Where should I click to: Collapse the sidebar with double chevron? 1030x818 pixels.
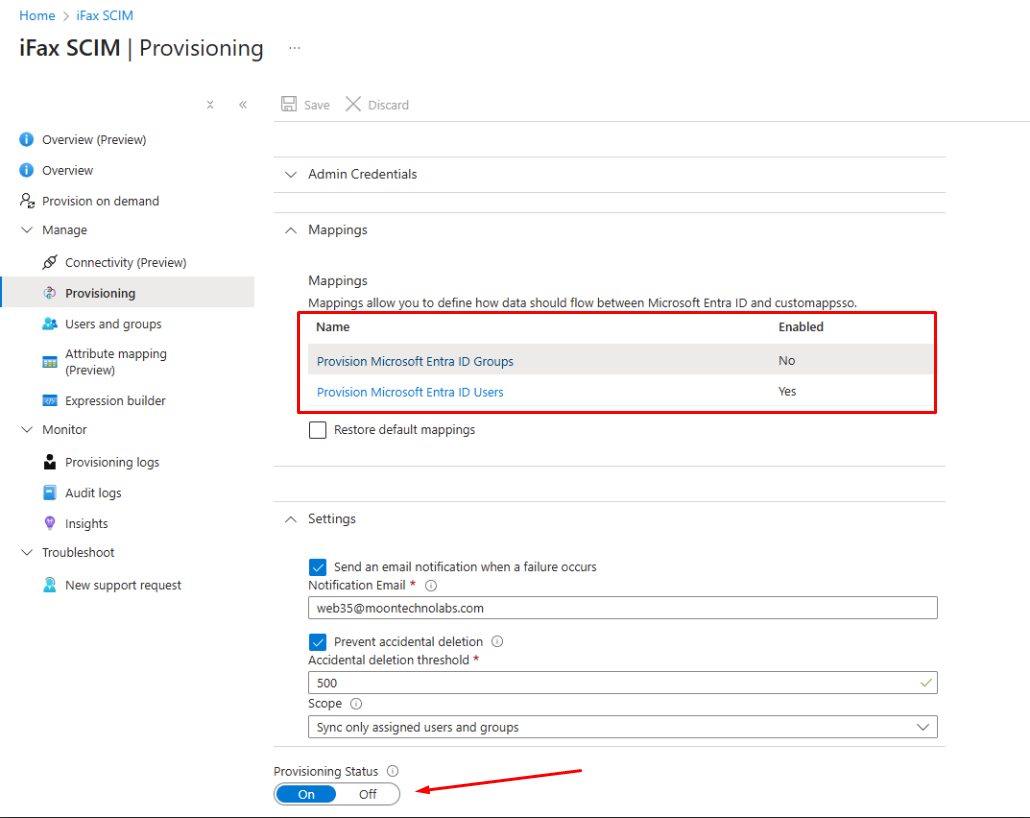pyautogui.click(x=243, y=104)
